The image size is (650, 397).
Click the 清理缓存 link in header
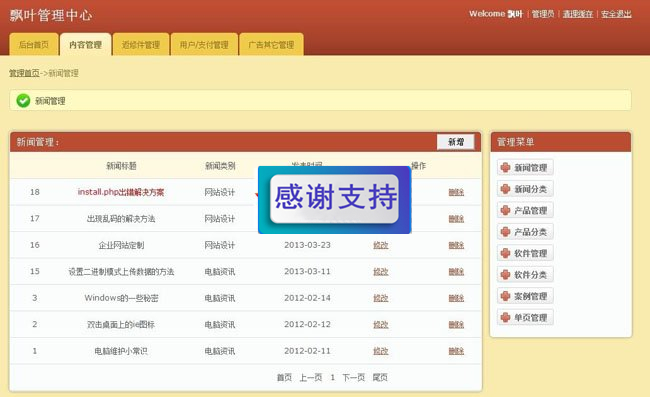pos(577,14)
